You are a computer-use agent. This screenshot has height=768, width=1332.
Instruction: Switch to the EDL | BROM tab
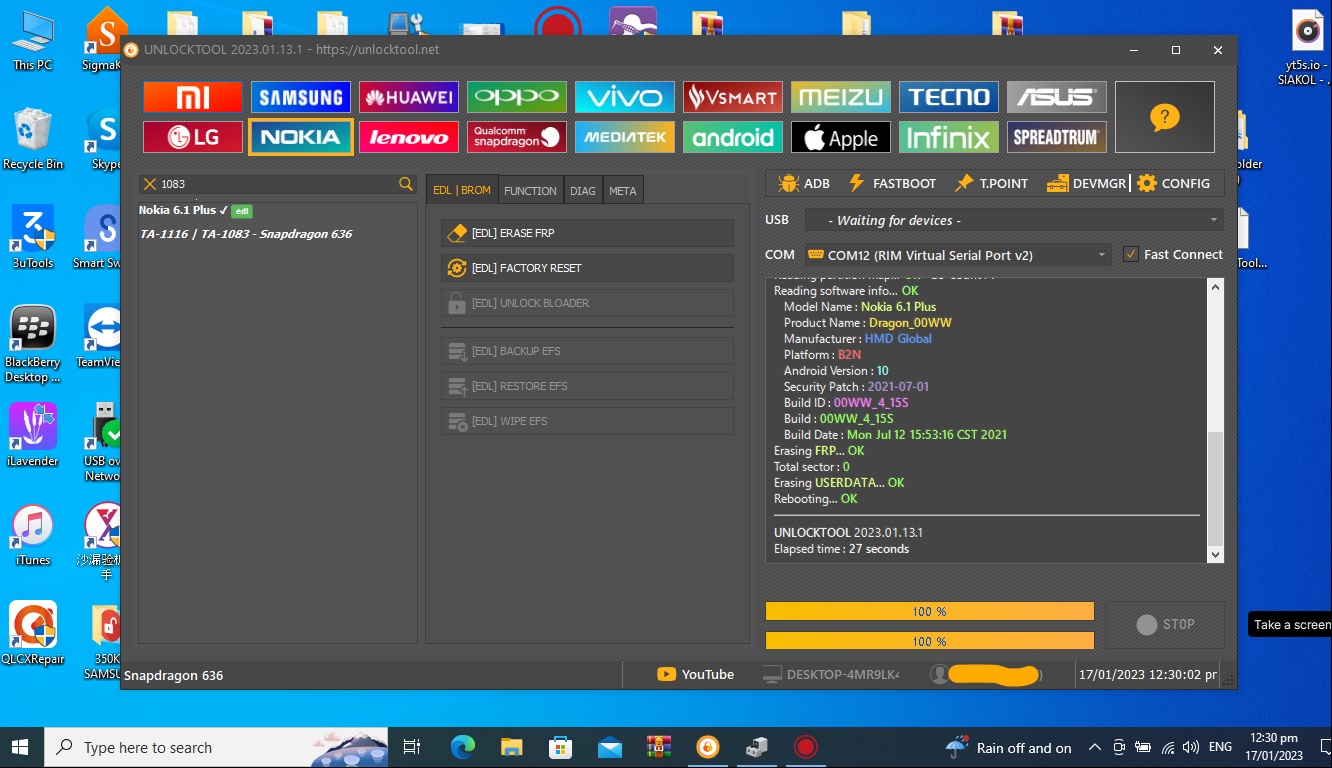pos(462,190)
